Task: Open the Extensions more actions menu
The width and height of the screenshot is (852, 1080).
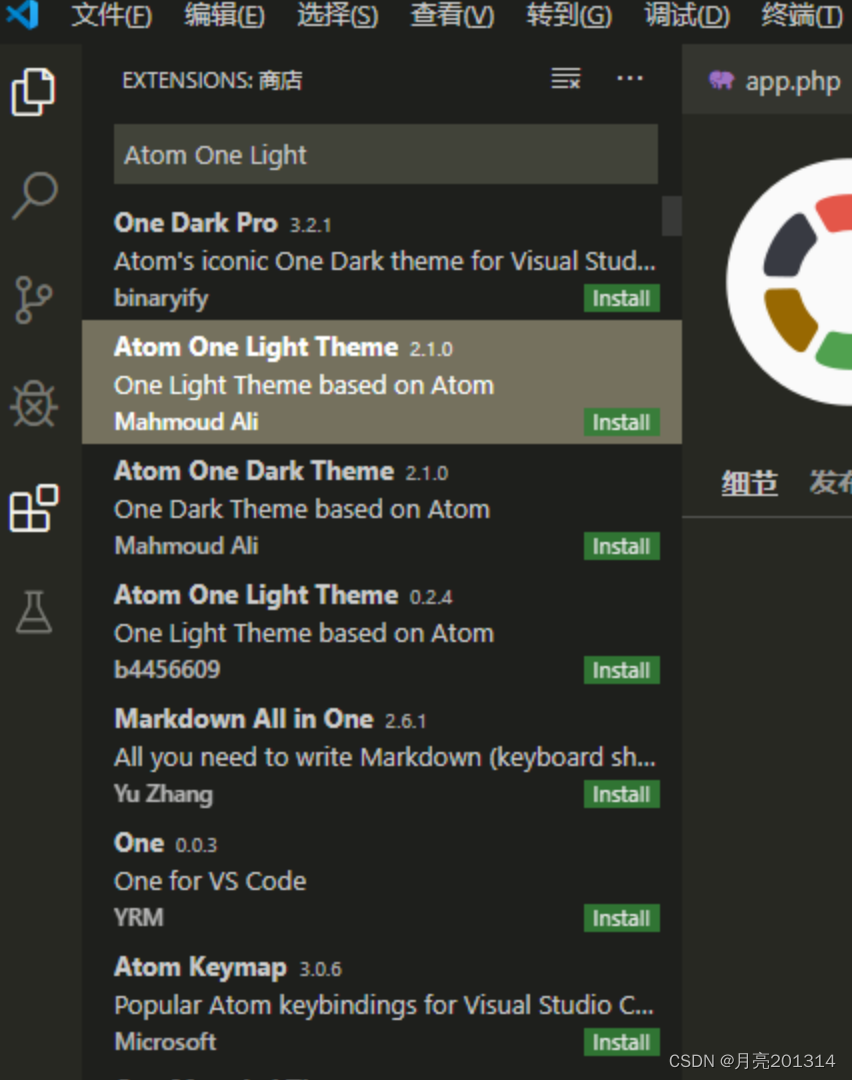Action: point(630,79)
